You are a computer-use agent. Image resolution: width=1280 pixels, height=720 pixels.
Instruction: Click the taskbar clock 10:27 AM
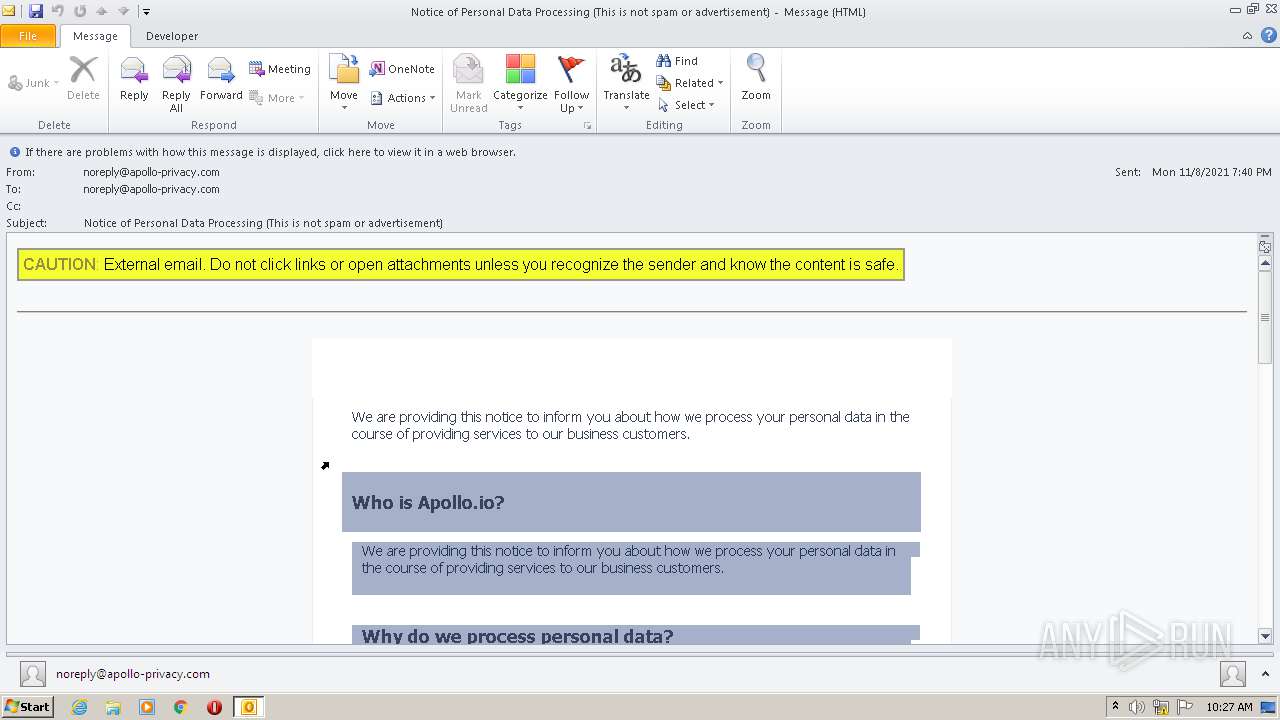click(1229, 707)
